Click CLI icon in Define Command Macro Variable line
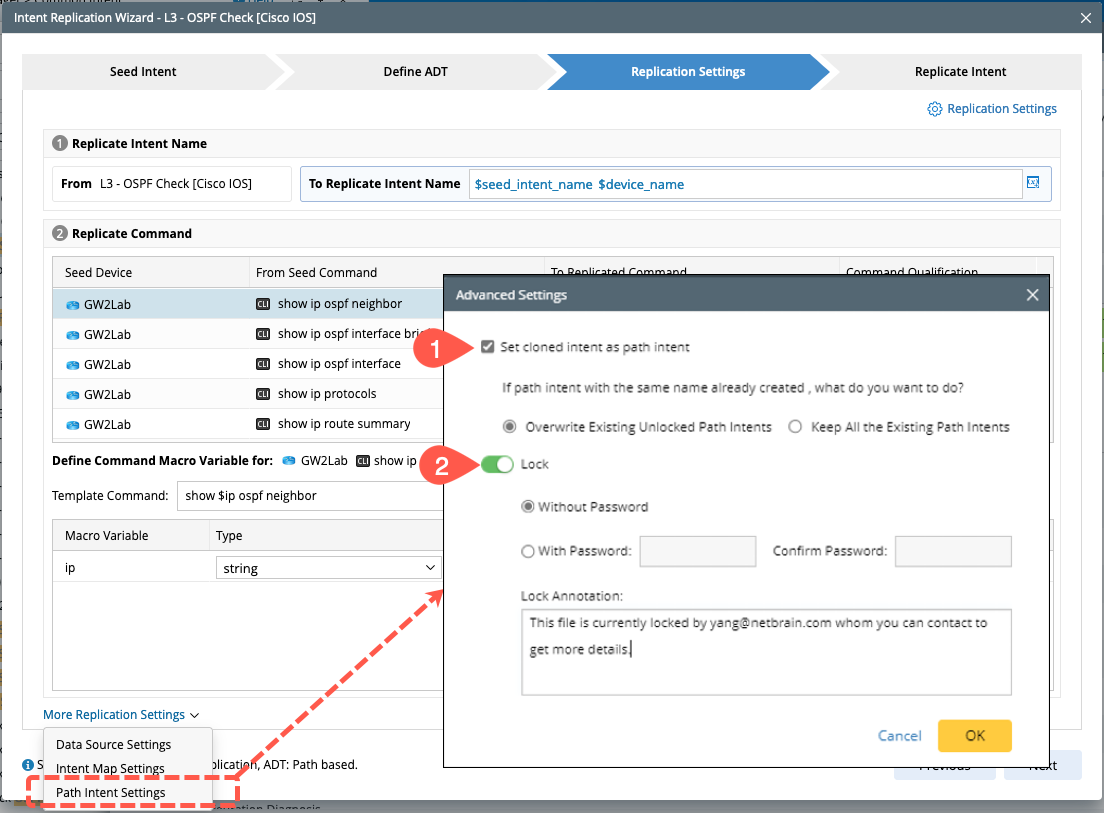The image size is (1104, 815). (x=363, y=461)
